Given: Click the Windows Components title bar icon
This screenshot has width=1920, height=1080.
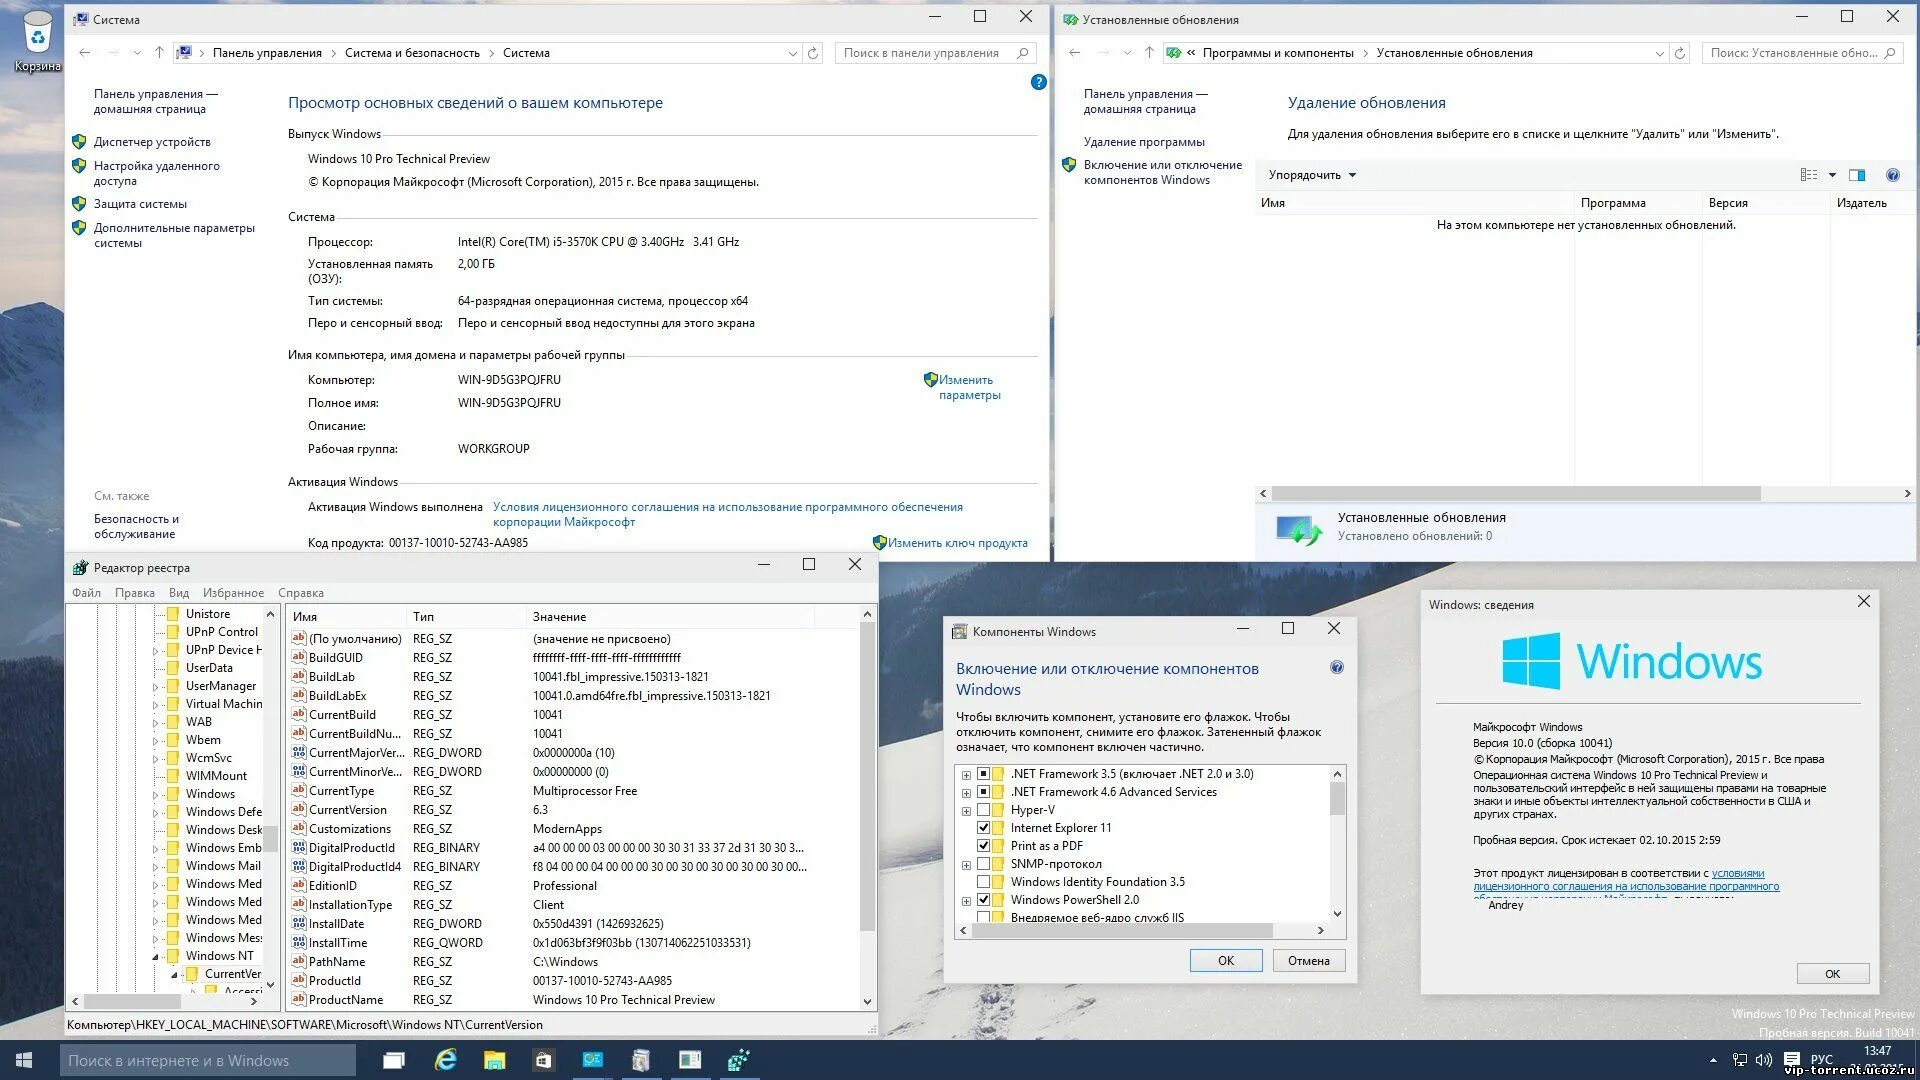Looking at the screenshot, I should (959, 632).
